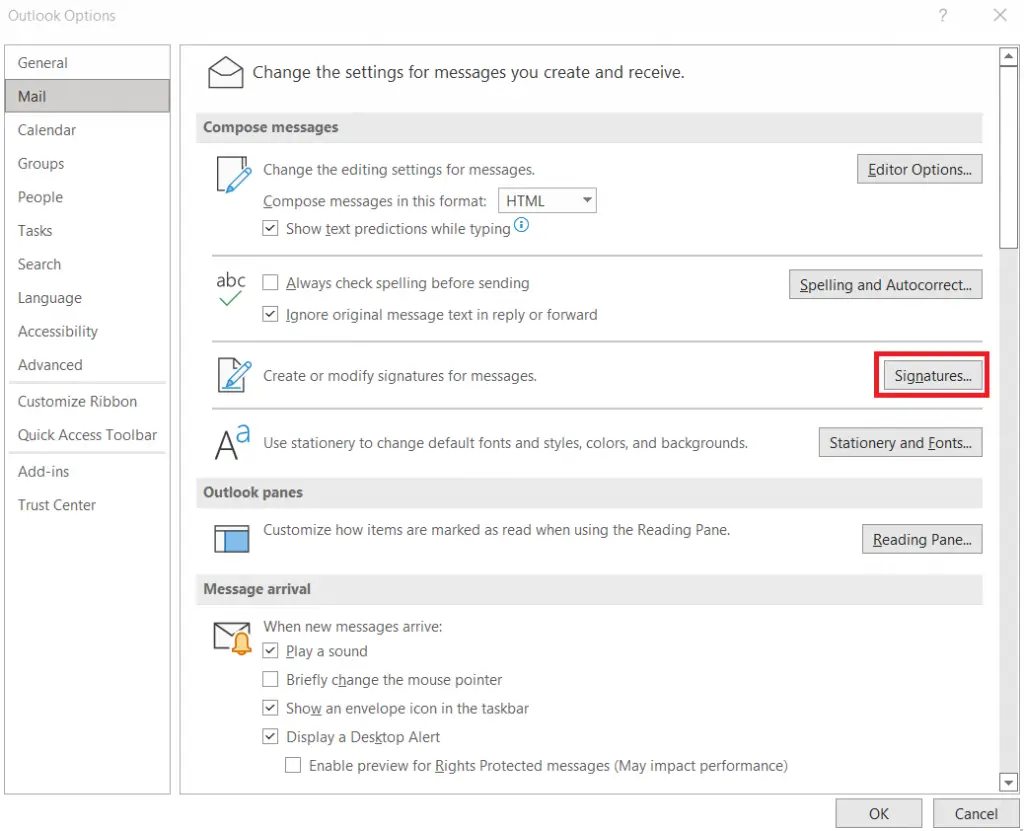The width and height of the screenshot is (1024, 831).
Task: Enable Briefly change the mouse pointer
Action: pos(270,679)
